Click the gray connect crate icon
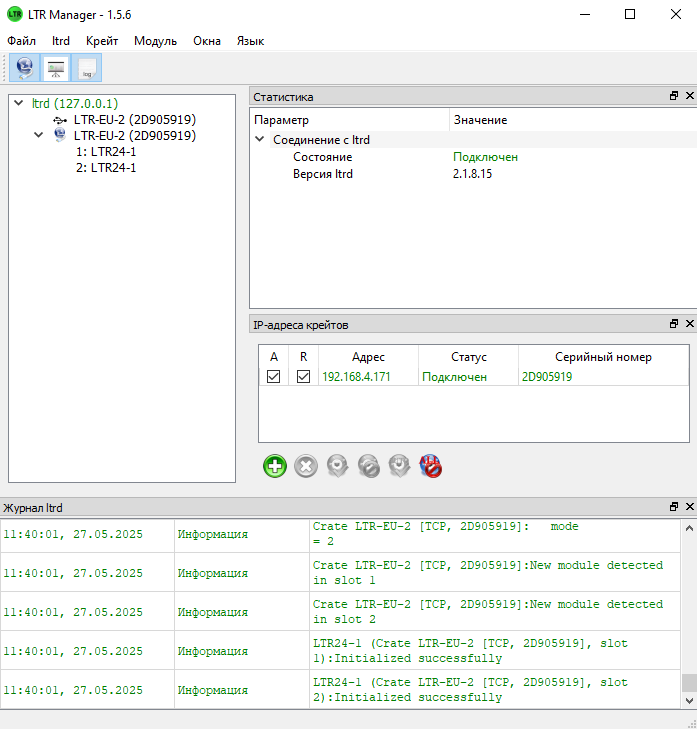 (x=337, y=466)
